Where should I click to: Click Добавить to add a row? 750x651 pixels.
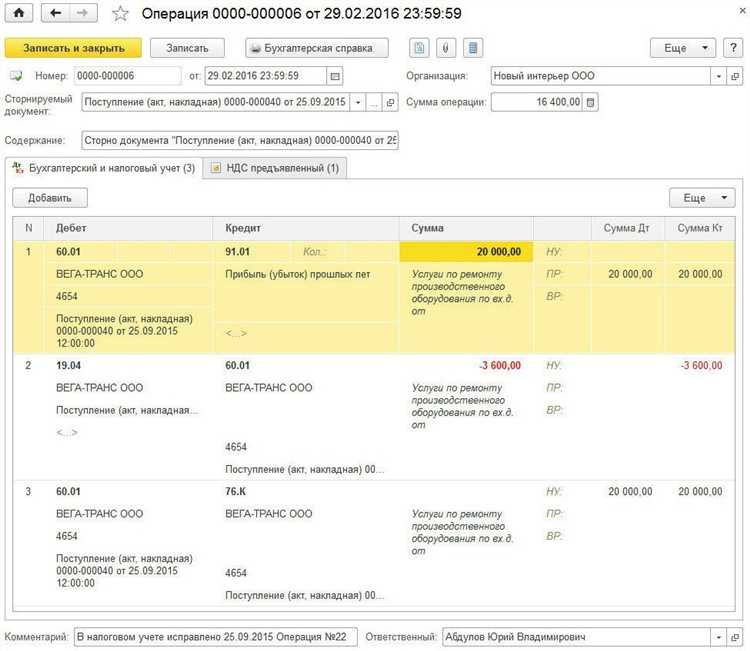click(x=50, y=198)
